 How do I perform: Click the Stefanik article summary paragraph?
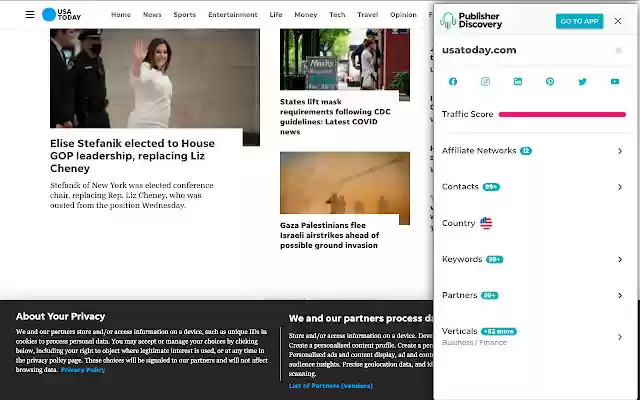click(131, 196)
